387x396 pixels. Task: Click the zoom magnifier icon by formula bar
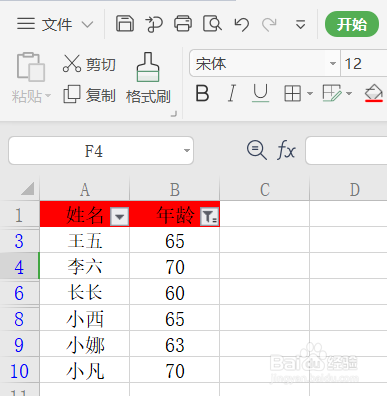257,150
